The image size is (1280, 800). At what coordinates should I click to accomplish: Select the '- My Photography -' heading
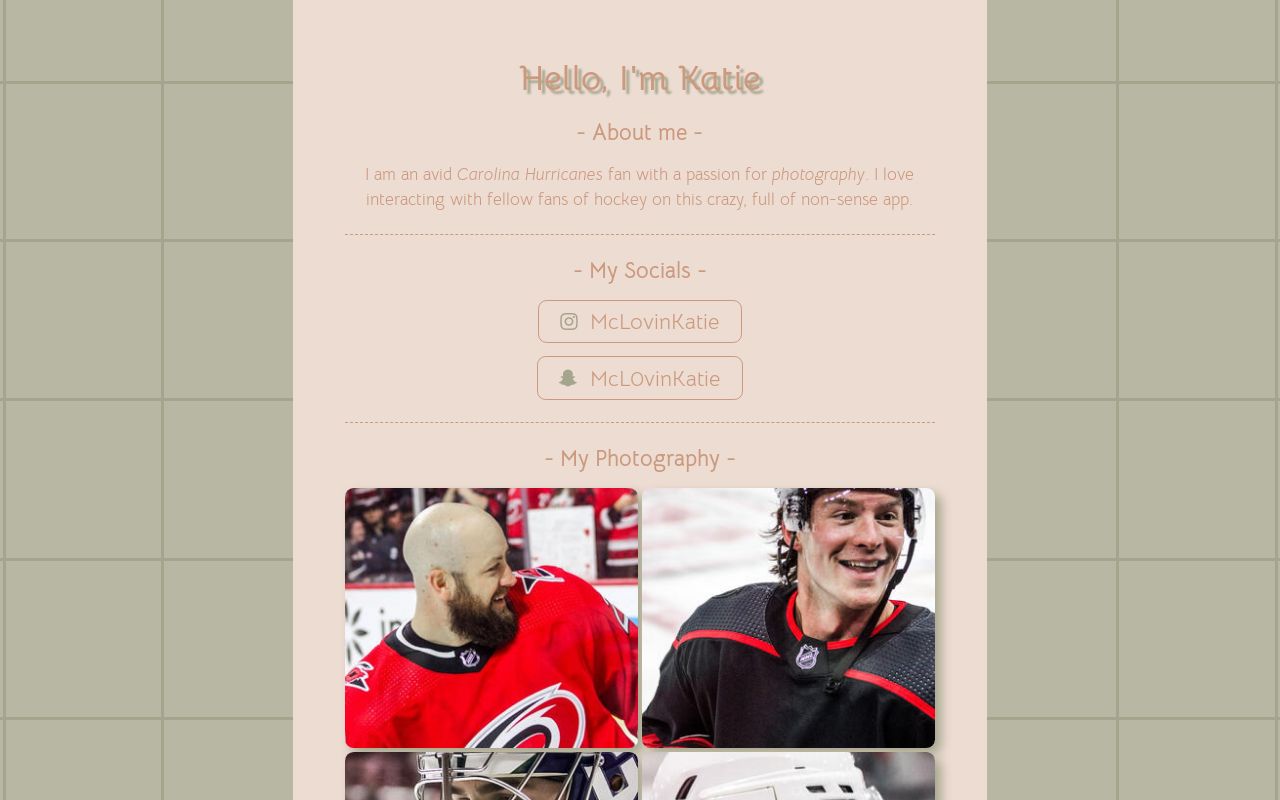(x=640, y=458)
